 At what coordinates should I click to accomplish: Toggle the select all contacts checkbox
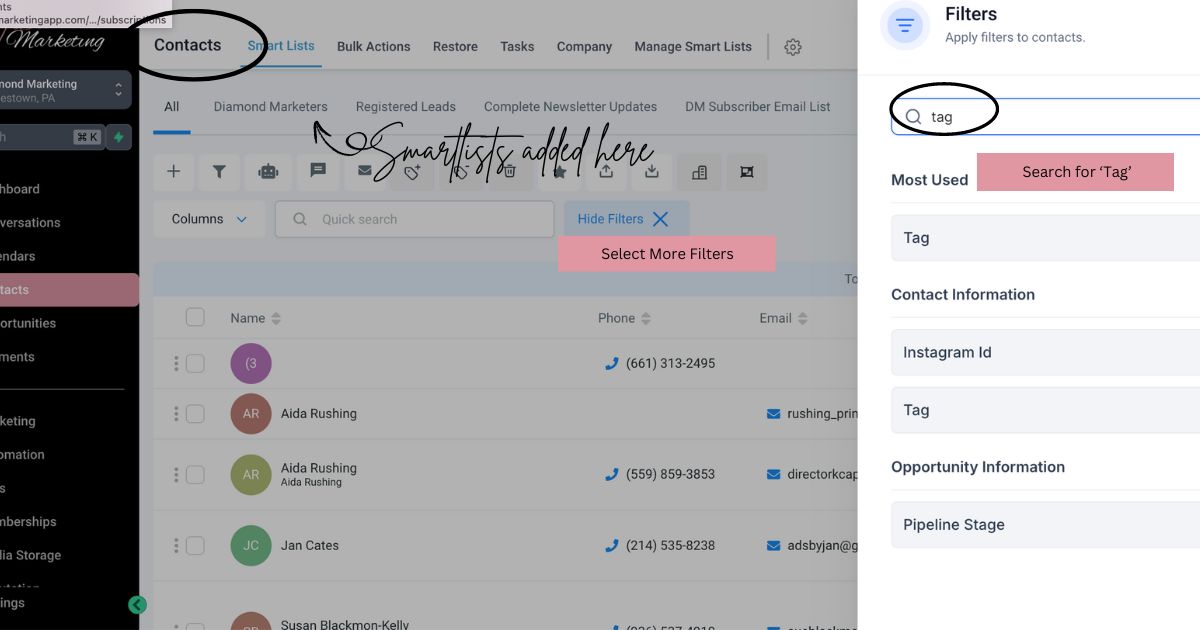(x=195, y=317)
